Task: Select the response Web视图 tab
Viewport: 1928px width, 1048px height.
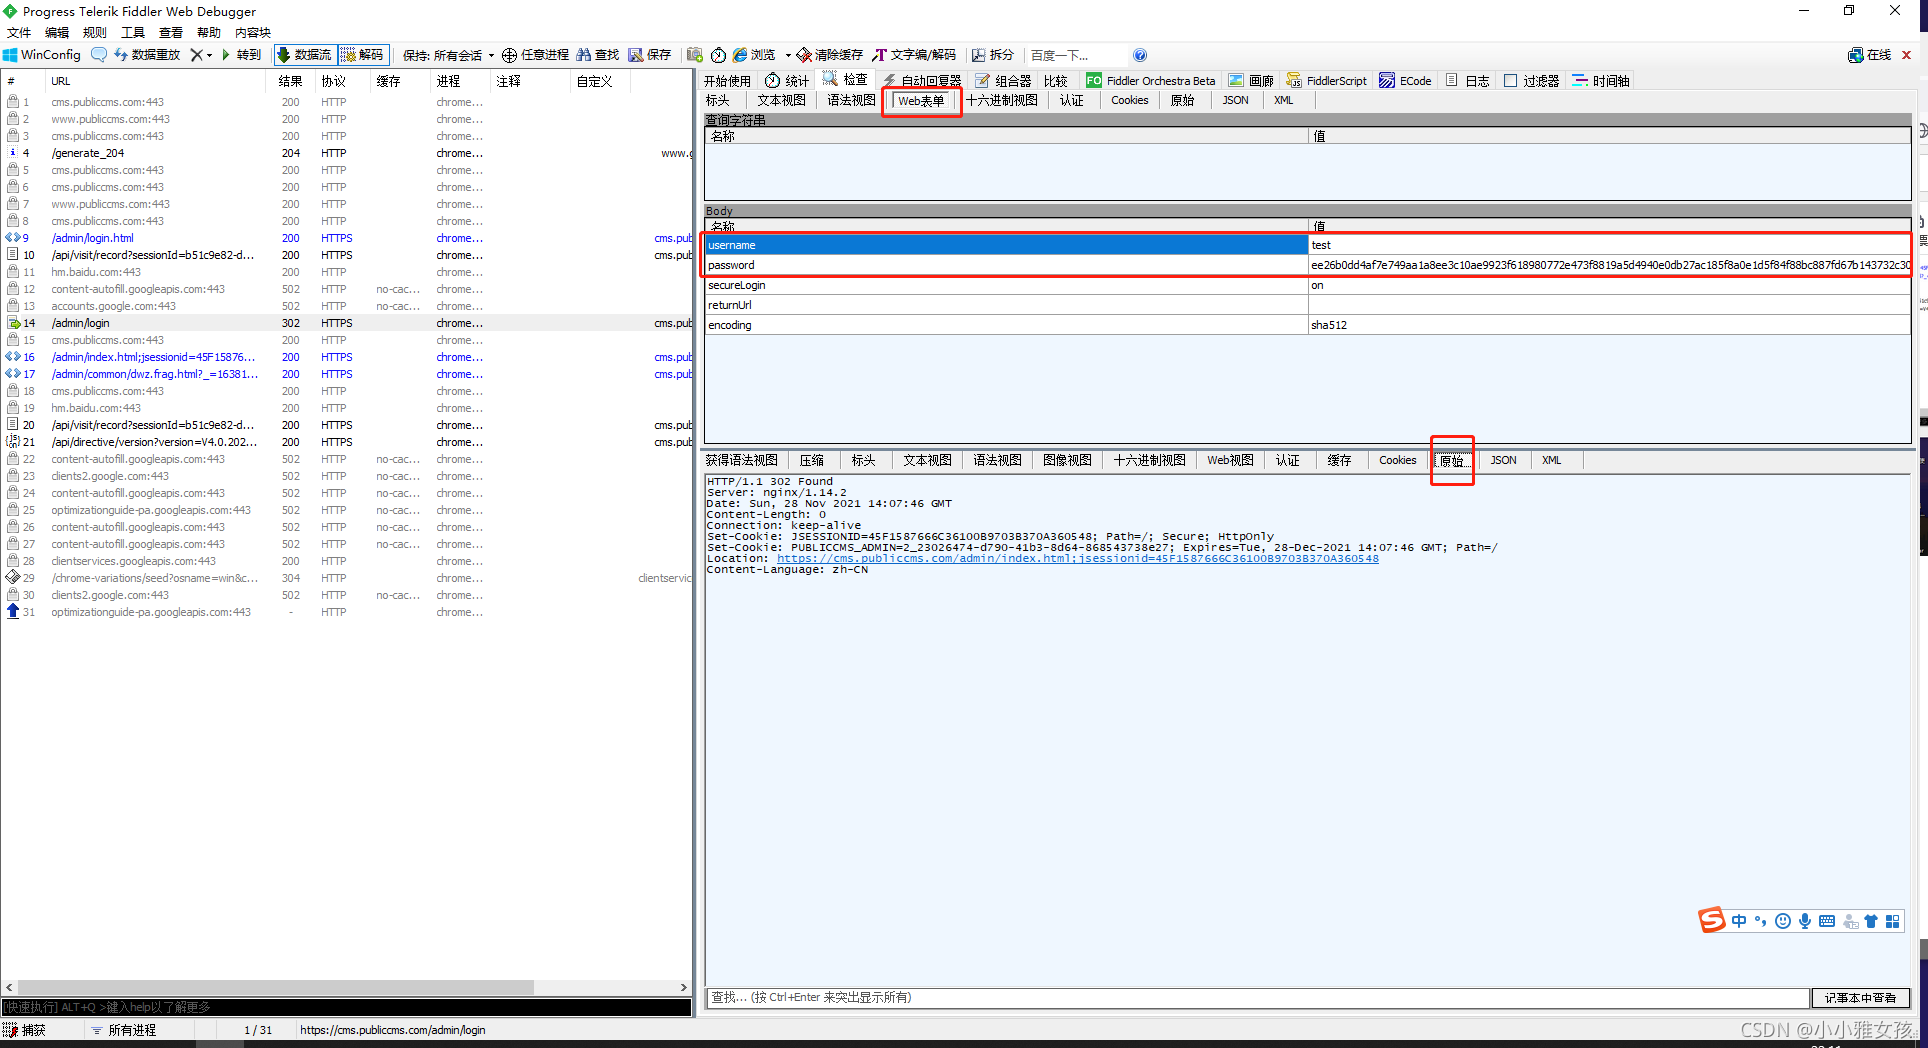Action: coord(1230,461)
